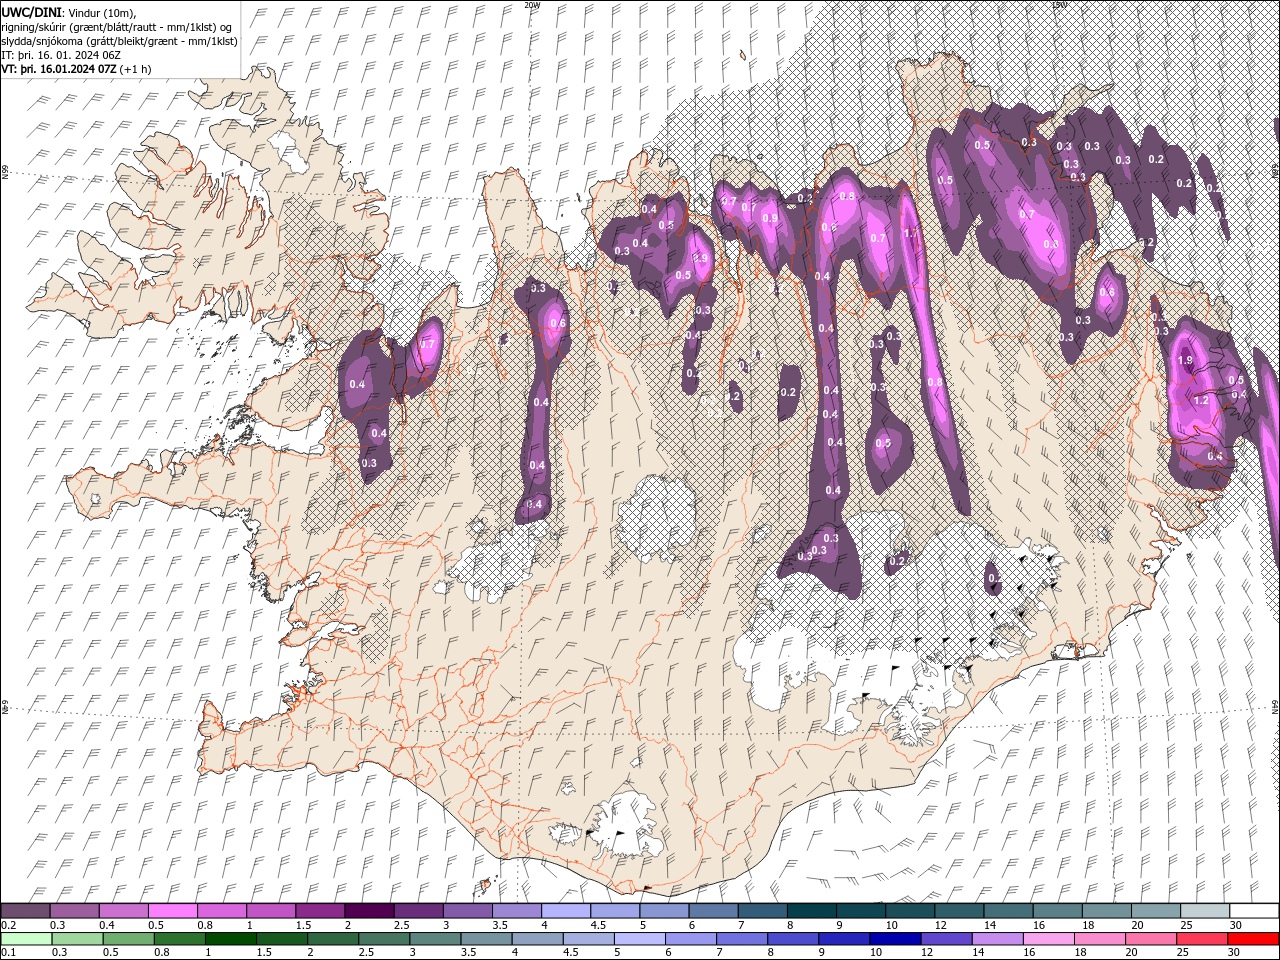The image size is (1280, 960).
Task: Click lower-row forest green swatch labeled 0.8
Action: coord(180,939)
